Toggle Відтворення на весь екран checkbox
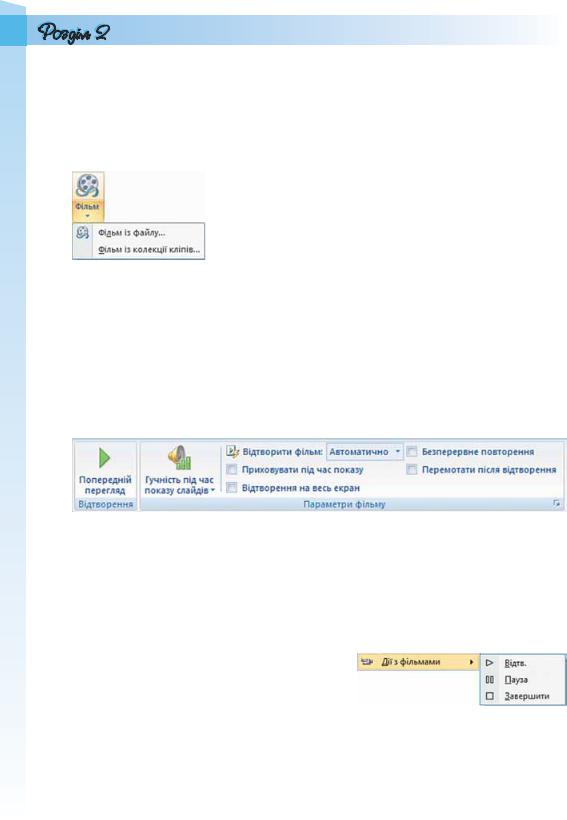567x820 pixels. (231, 488)
